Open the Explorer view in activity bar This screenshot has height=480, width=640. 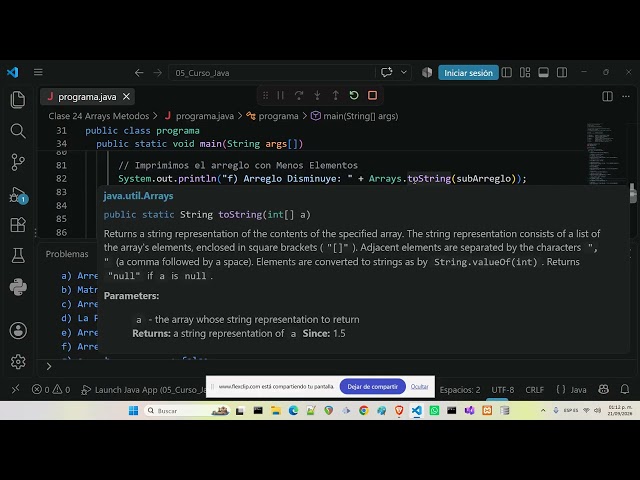(18, 100)
